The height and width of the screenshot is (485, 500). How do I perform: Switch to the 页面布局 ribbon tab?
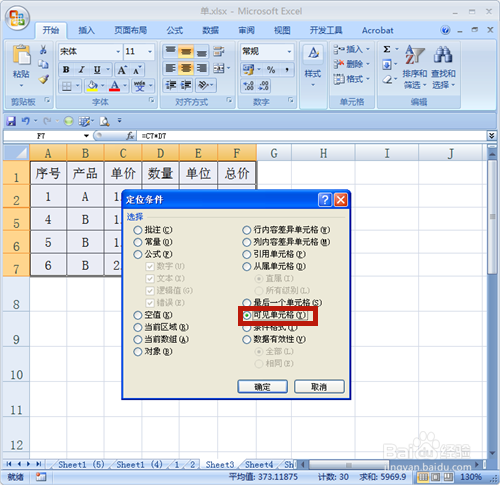point(131,30)
